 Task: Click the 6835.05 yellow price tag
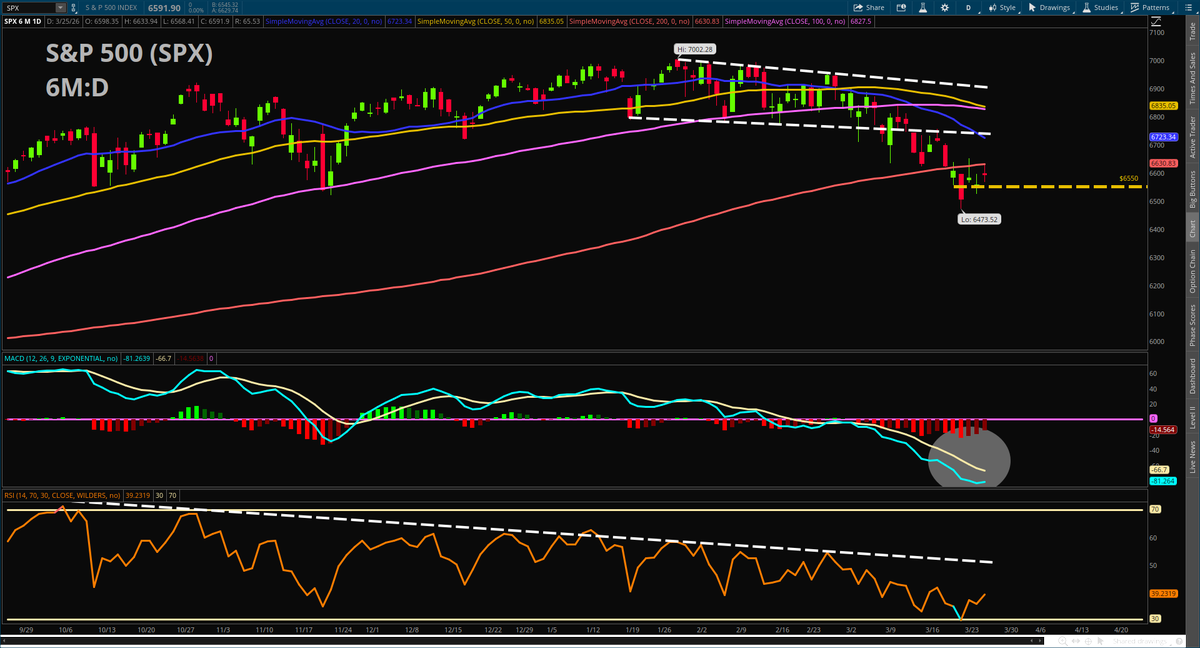click(x=1162, y=105)
